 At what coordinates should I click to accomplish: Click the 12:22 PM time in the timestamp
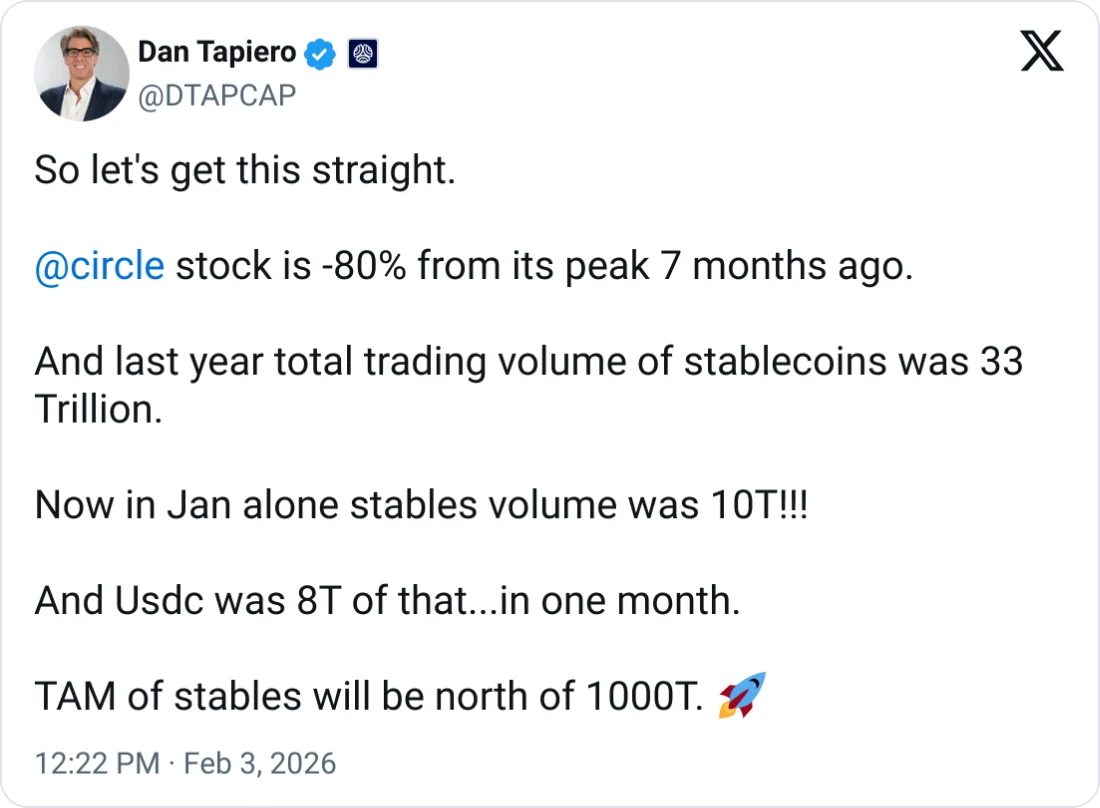97,764
